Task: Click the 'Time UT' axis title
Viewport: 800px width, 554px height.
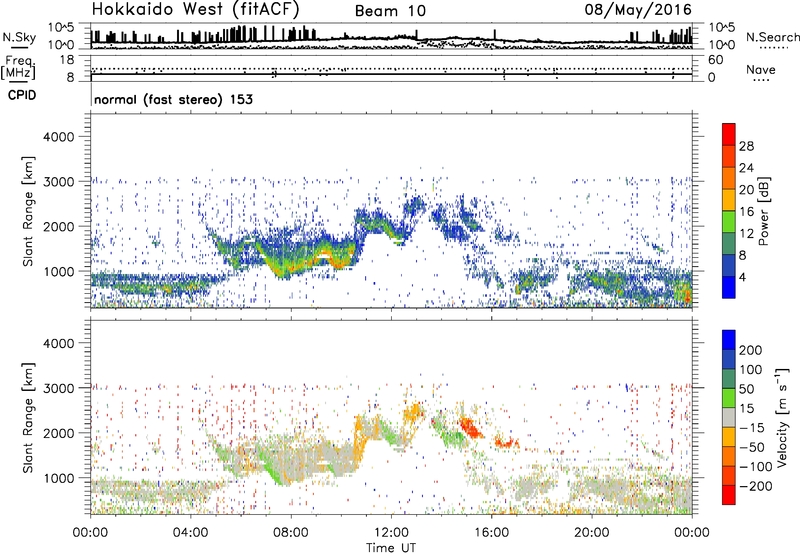Action: click(x=391, y=548)
